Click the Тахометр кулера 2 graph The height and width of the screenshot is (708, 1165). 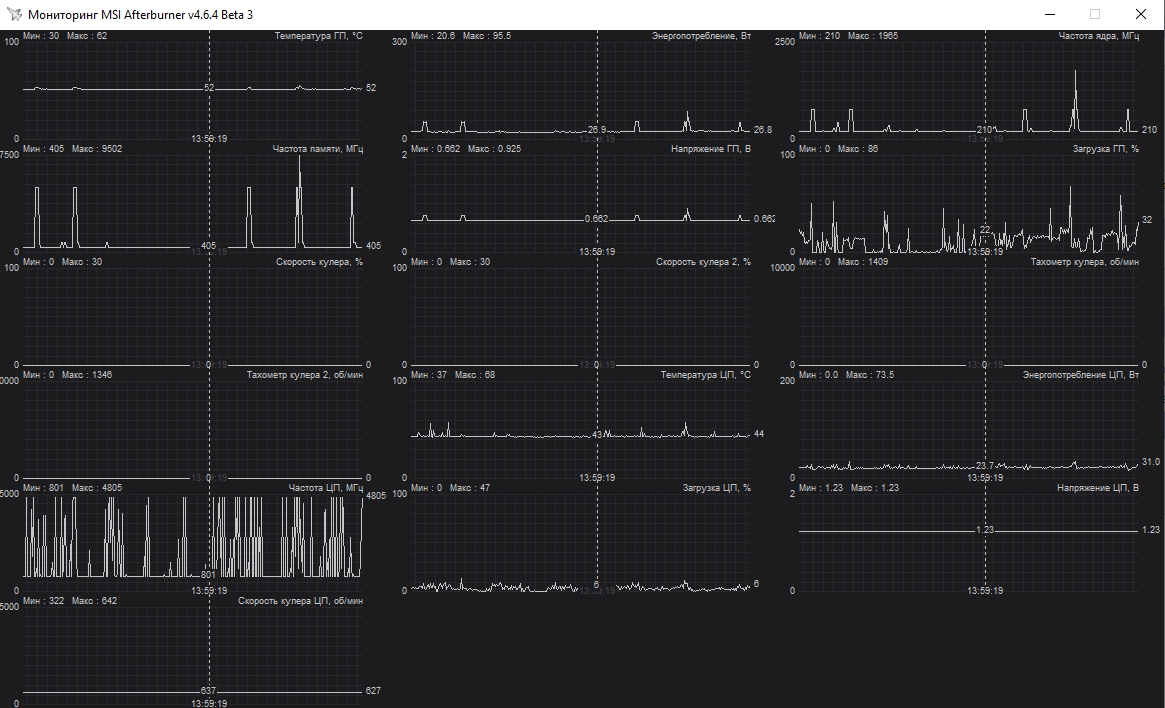point(193,426)
